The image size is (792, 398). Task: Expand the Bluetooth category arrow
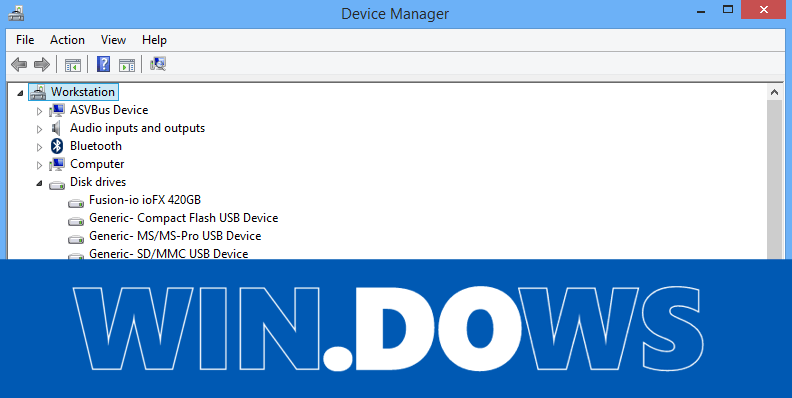tap(39, 147)
